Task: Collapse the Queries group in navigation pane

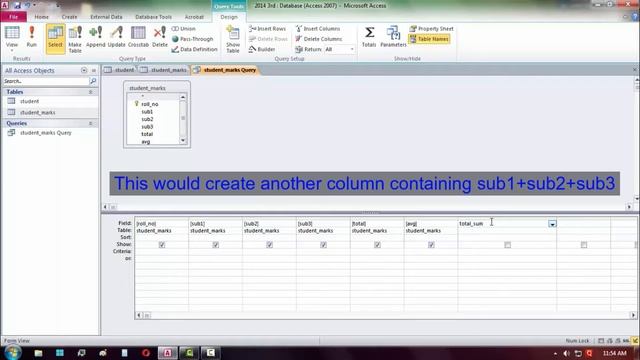Action: tap(91, 123)
